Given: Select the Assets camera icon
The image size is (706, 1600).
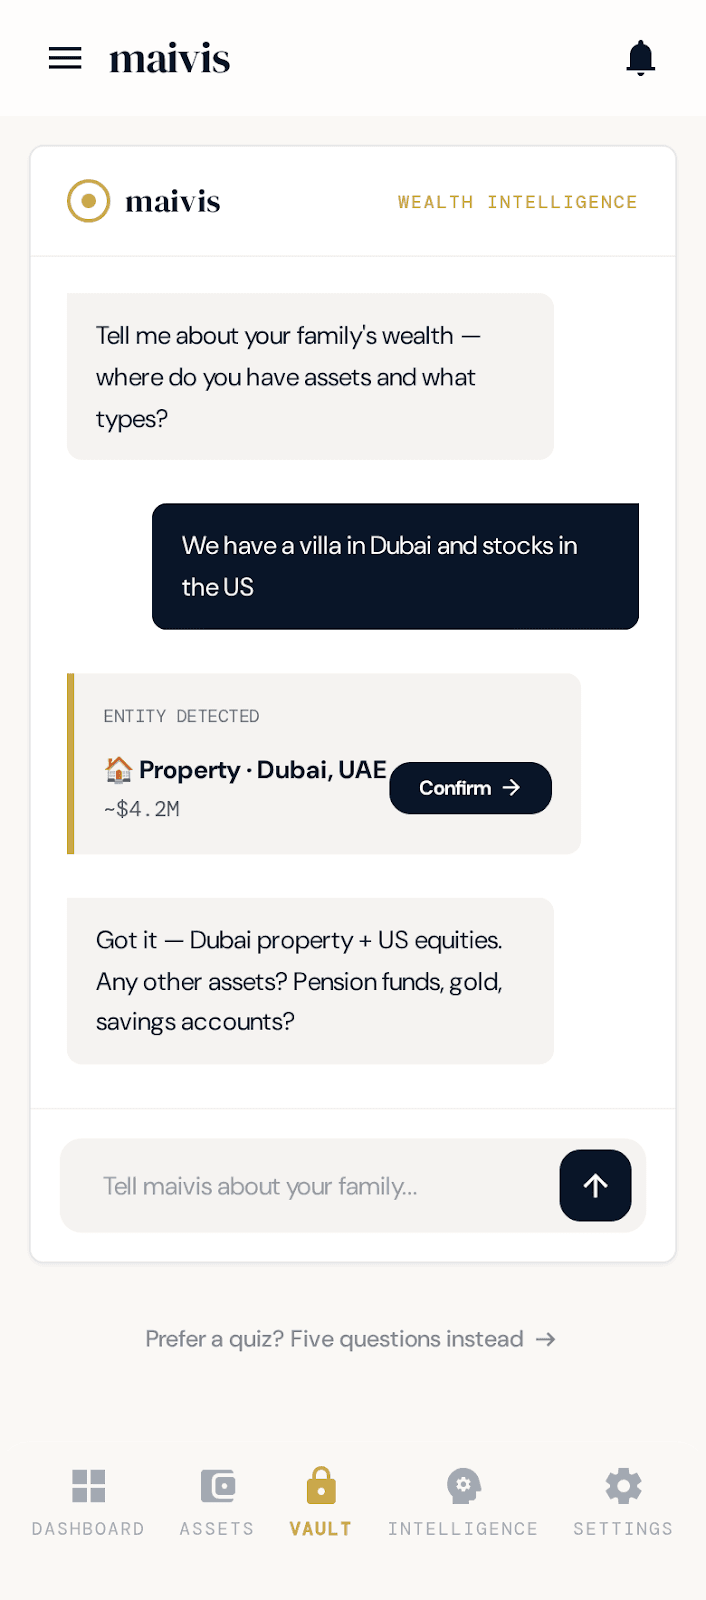Looking at the screenshot, I should click(x=216, y=1486).
